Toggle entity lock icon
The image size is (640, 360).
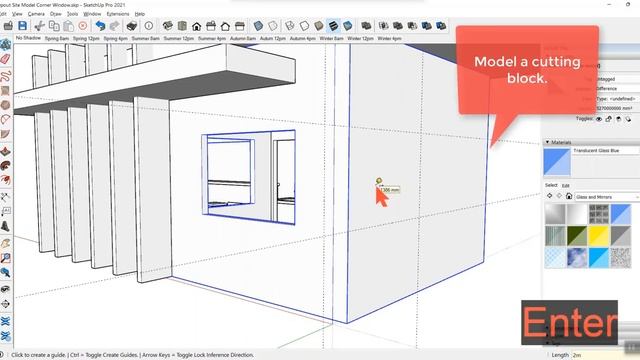(609, 119)
